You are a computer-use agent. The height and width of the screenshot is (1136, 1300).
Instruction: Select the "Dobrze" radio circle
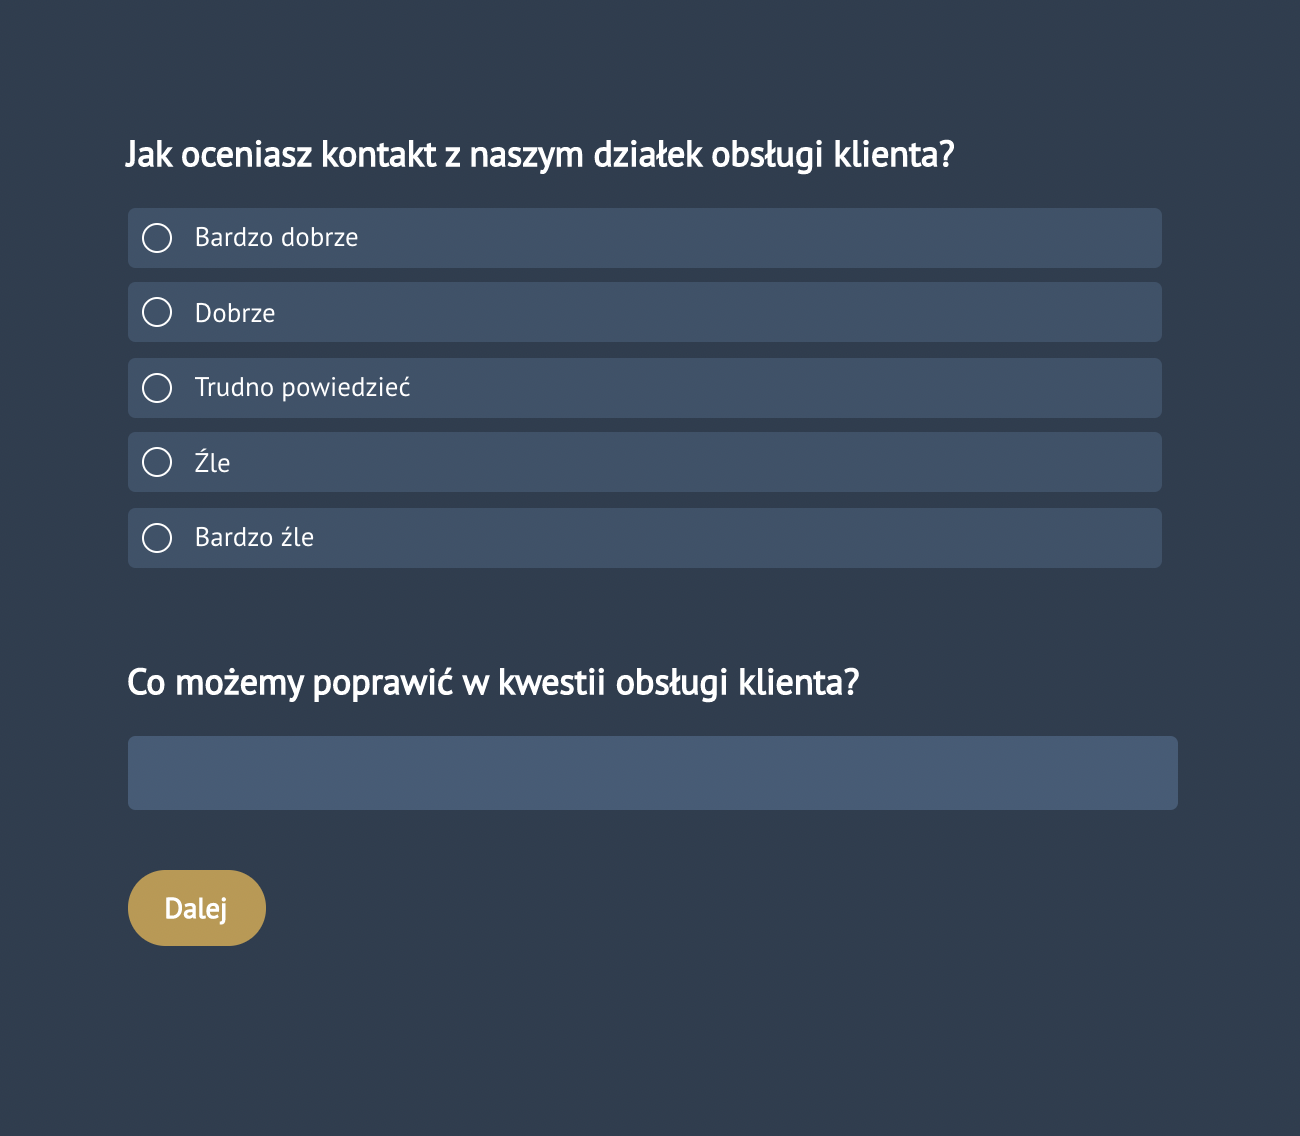coord(157,312)
